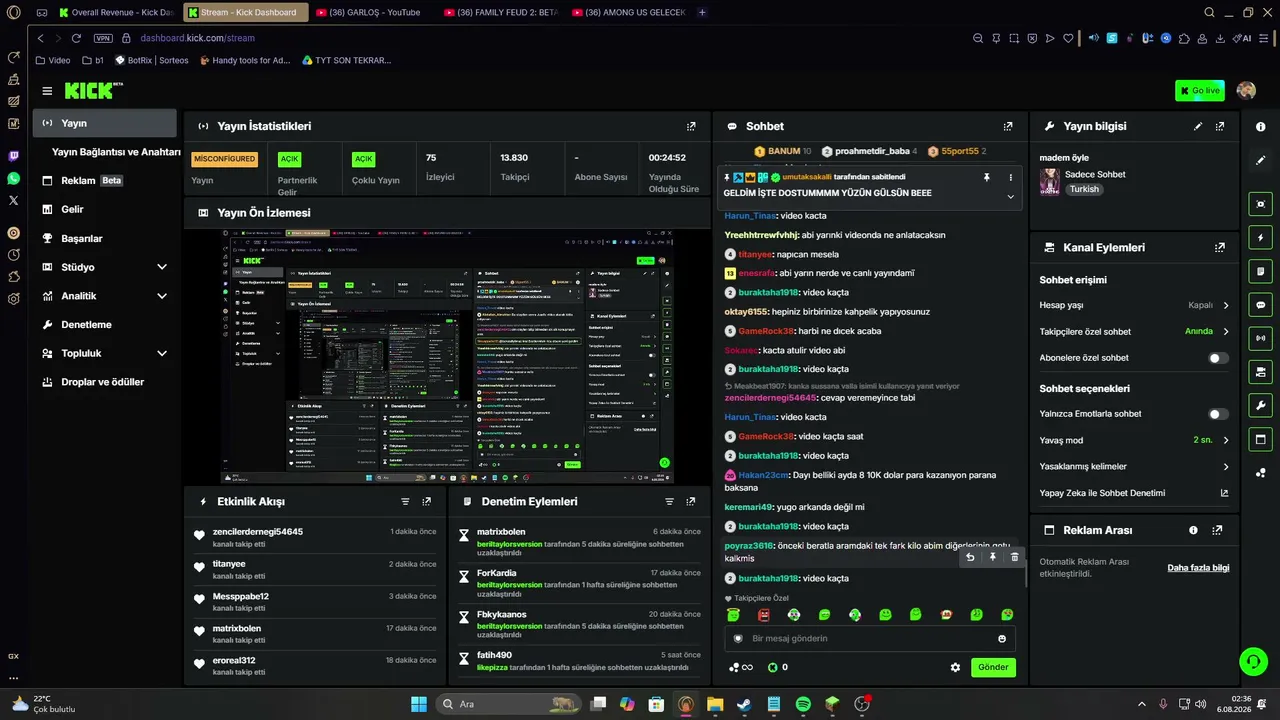The image size is (1280, 720).
Task: Open filter options for Etkinlik Akışı
Action: coord(405,502)
